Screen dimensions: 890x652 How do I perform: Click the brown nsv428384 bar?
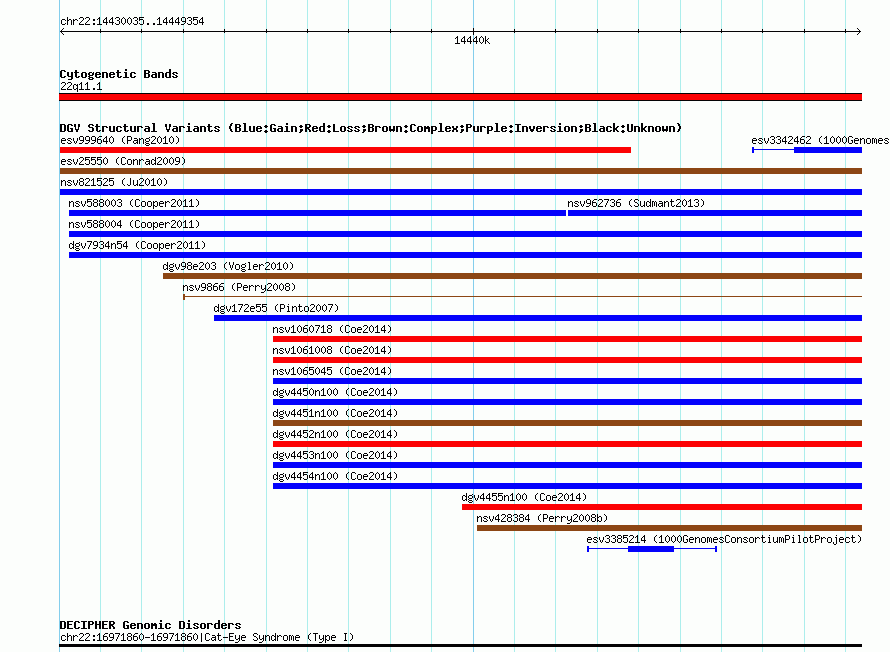point(669,528)
